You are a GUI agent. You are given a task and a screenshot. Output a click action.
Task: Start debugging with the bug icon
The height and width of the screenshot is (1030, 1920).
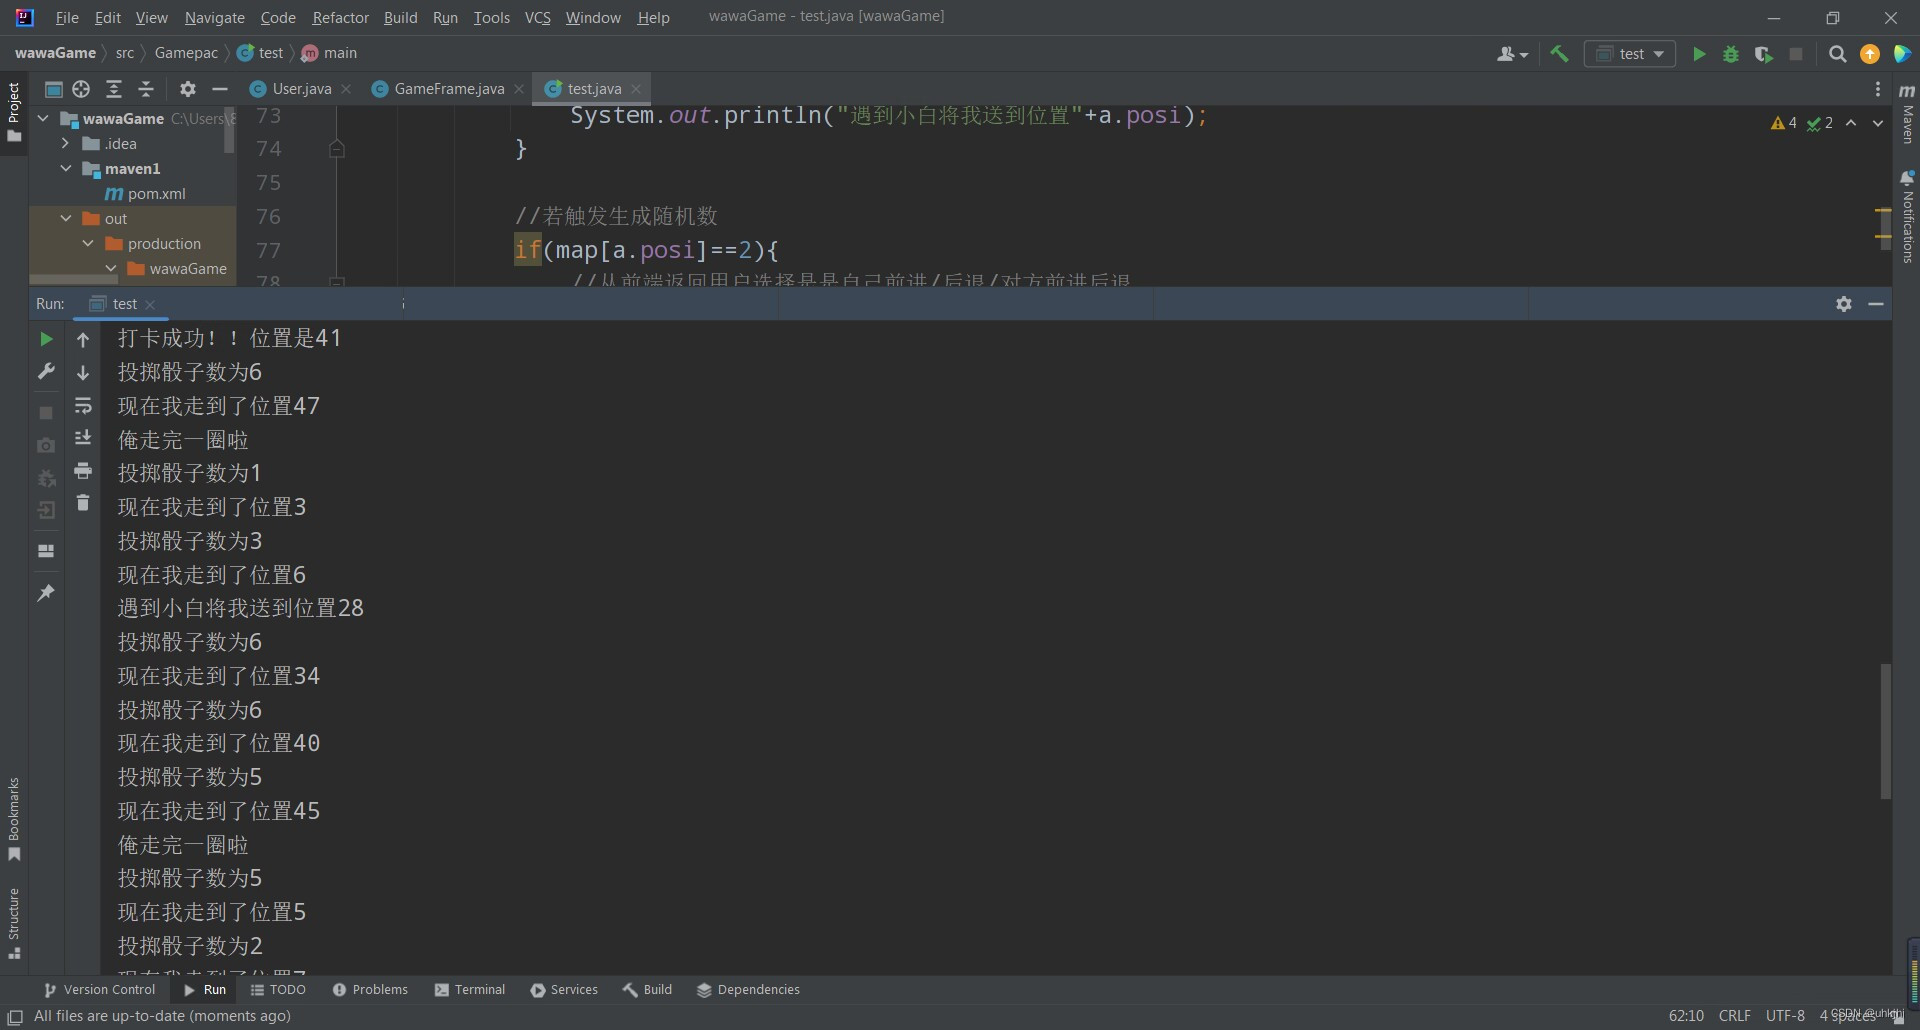point(1731,54)
